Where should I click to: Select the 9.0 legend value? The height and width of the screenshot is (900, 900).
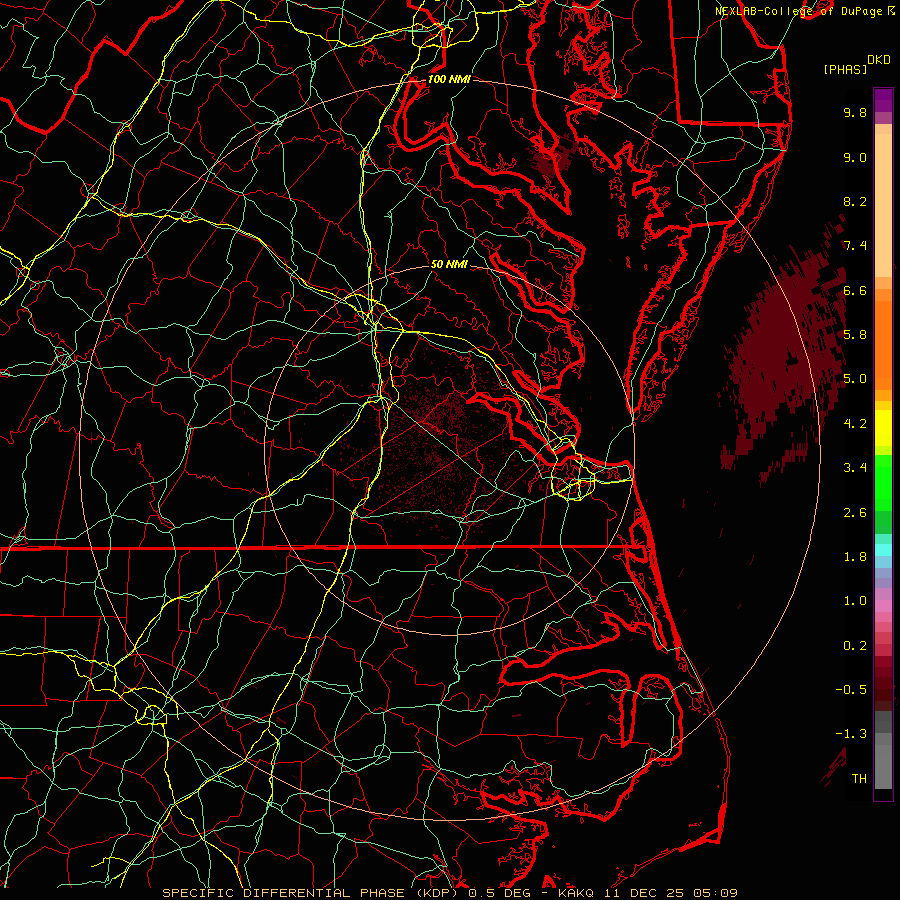[855, 157]
